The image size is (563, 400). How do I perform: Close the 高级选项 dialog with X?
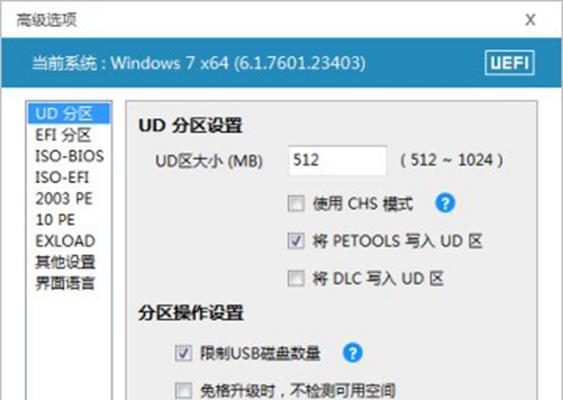[x=530, y=19]
